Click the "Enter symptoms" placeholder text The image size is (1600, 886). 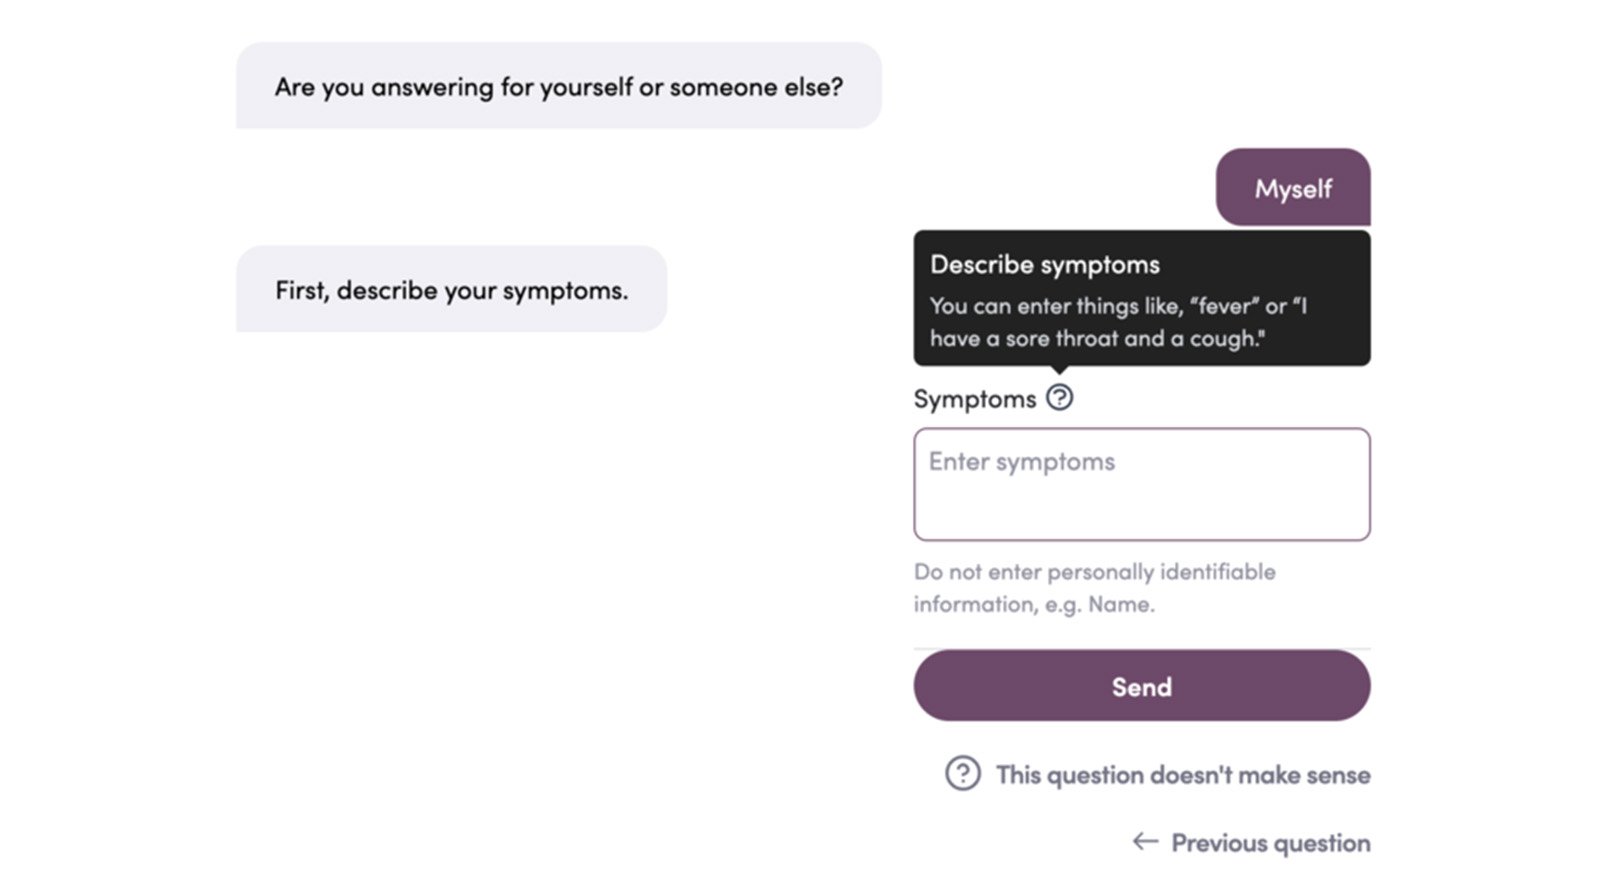(x=1021, y=462)
